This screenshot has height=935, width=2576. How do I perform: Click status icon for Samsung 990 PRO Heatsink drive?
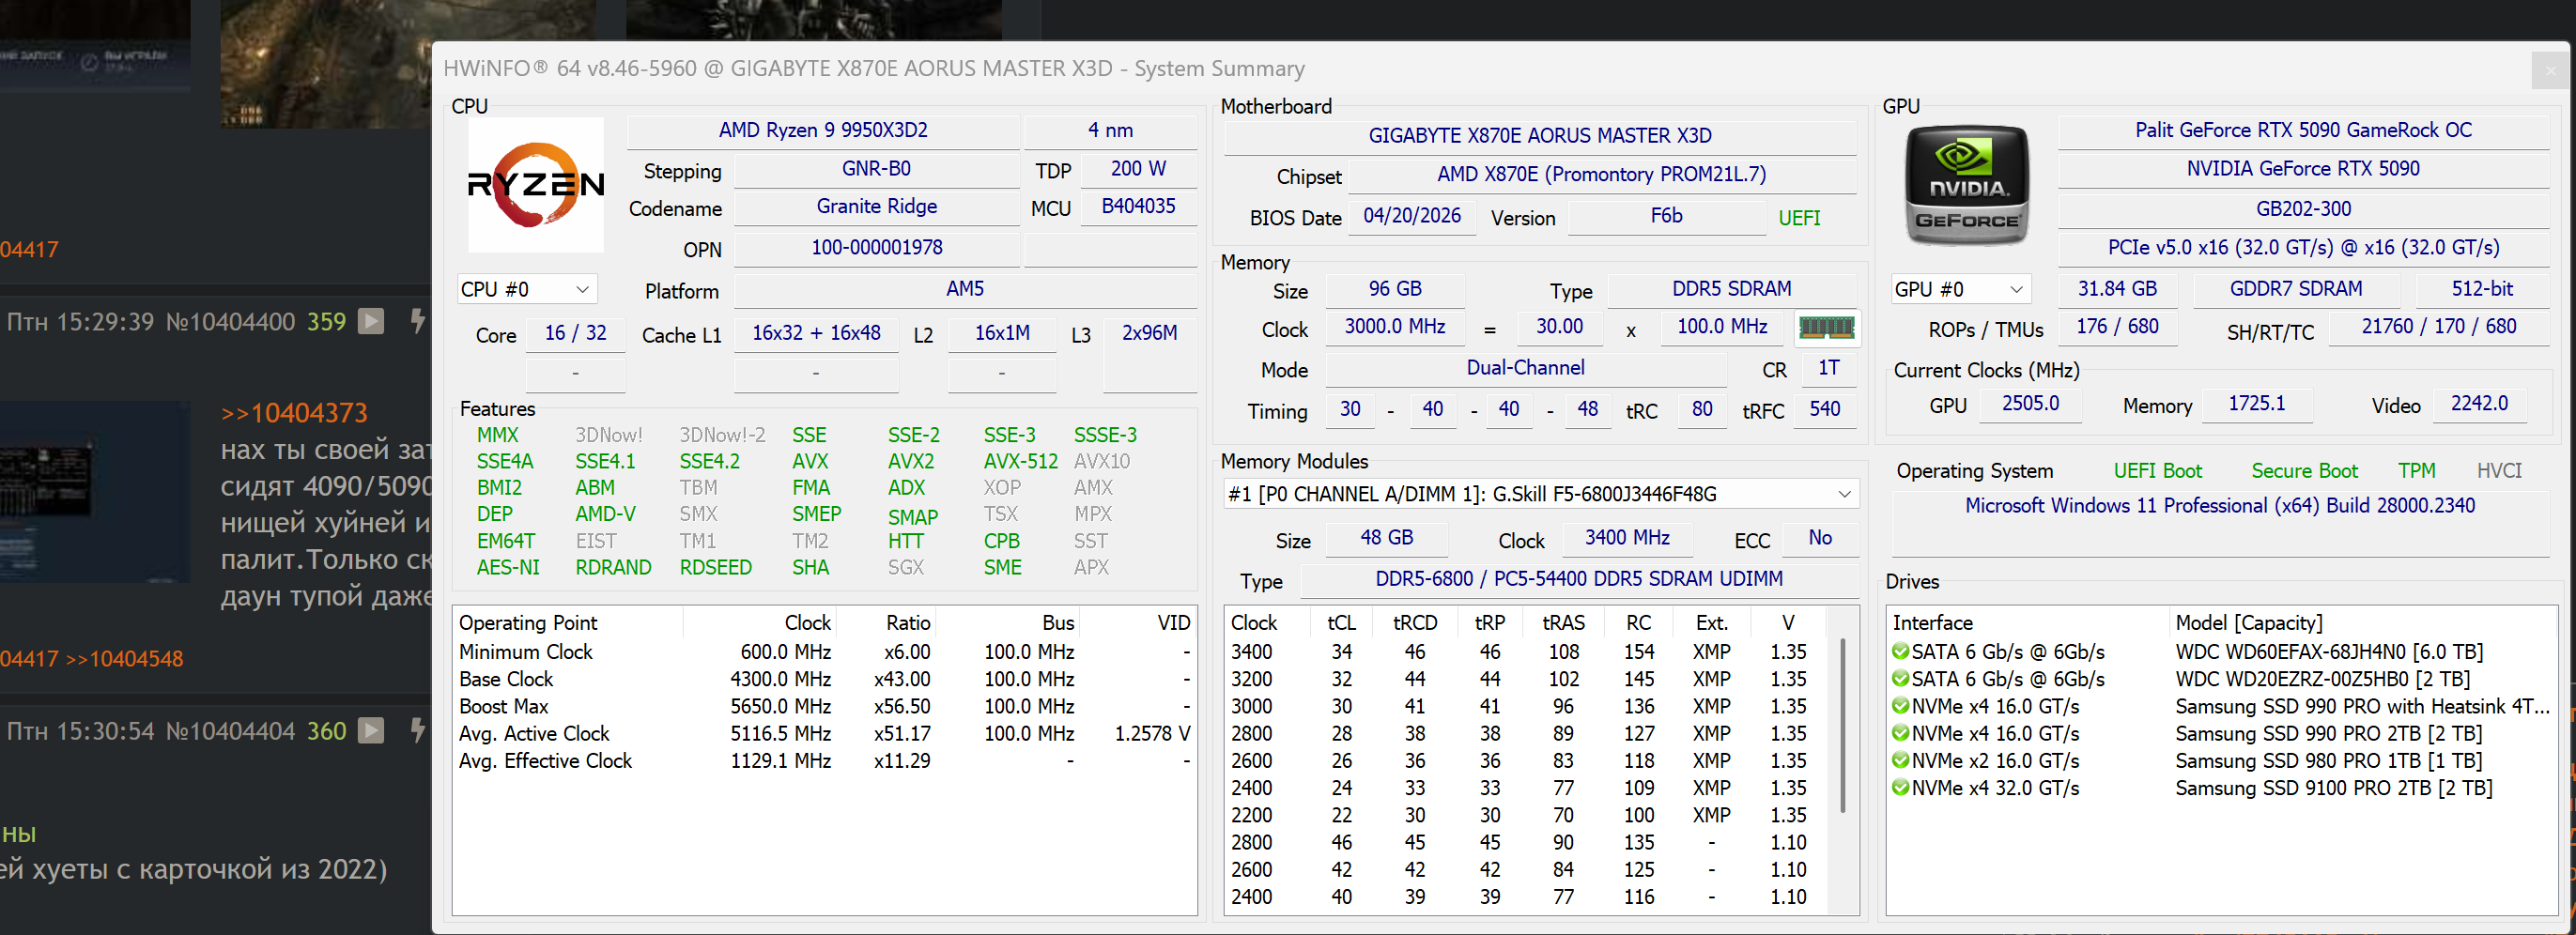[x=1900, y=706]
